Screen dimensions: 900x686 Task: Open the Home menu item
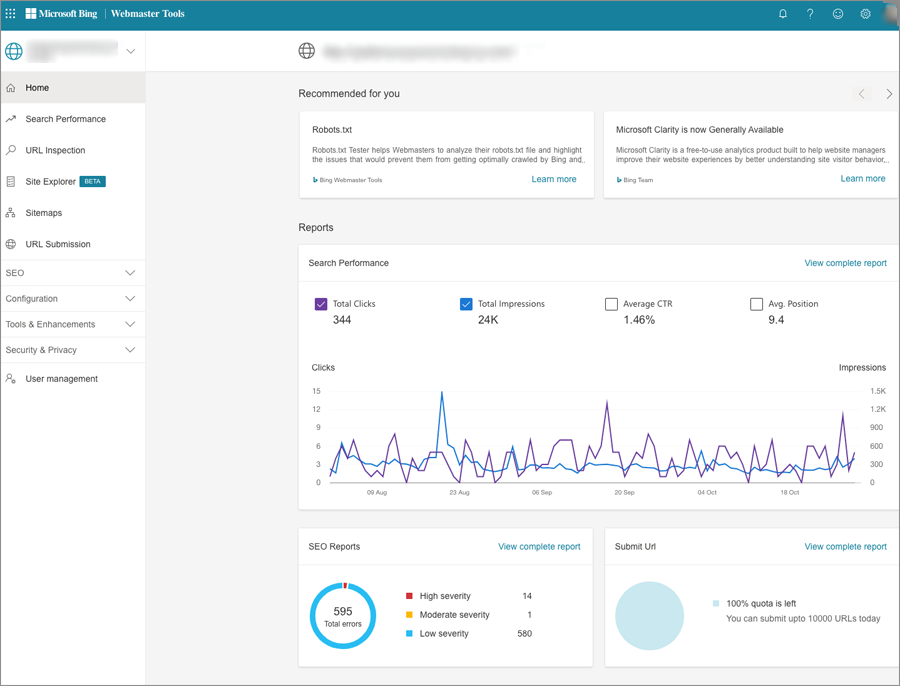point(72,88)
